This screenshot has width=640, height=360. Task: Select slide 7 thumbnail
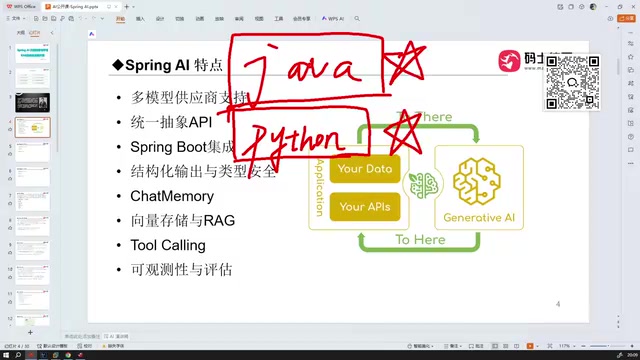[32, 201]
